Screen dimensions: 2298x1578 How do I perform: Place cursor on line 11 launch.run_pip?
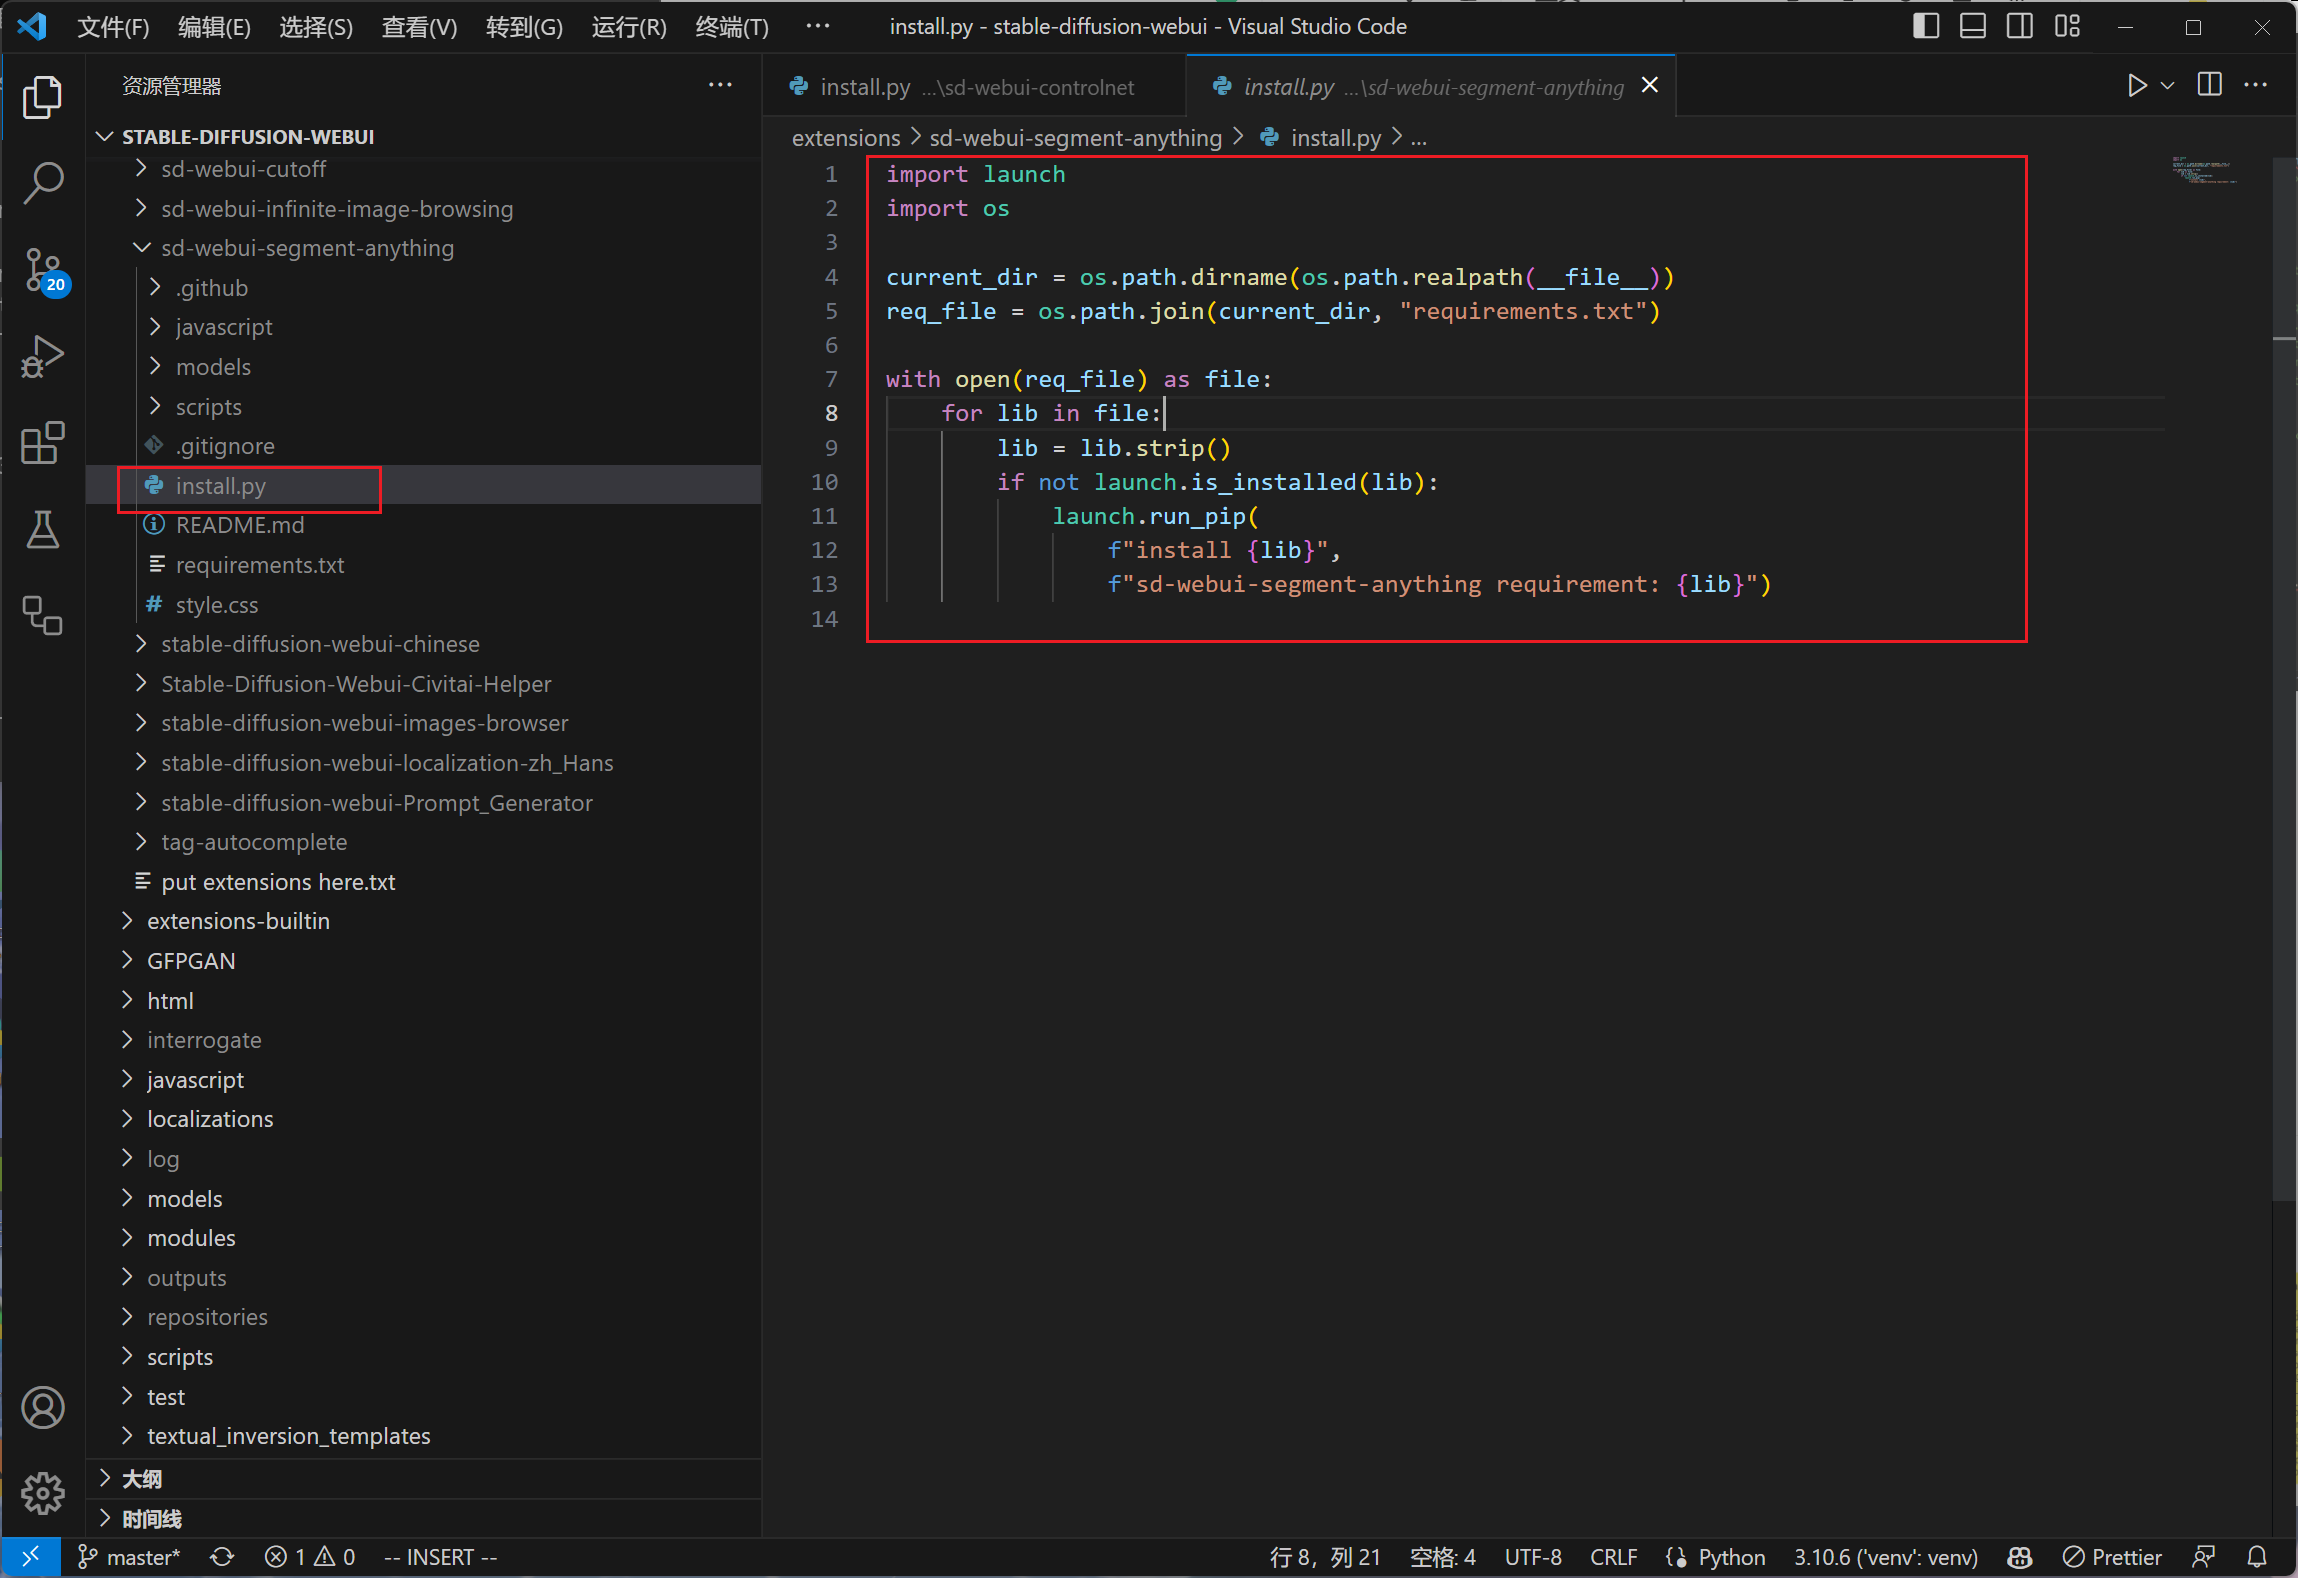tap(1155, 516)
